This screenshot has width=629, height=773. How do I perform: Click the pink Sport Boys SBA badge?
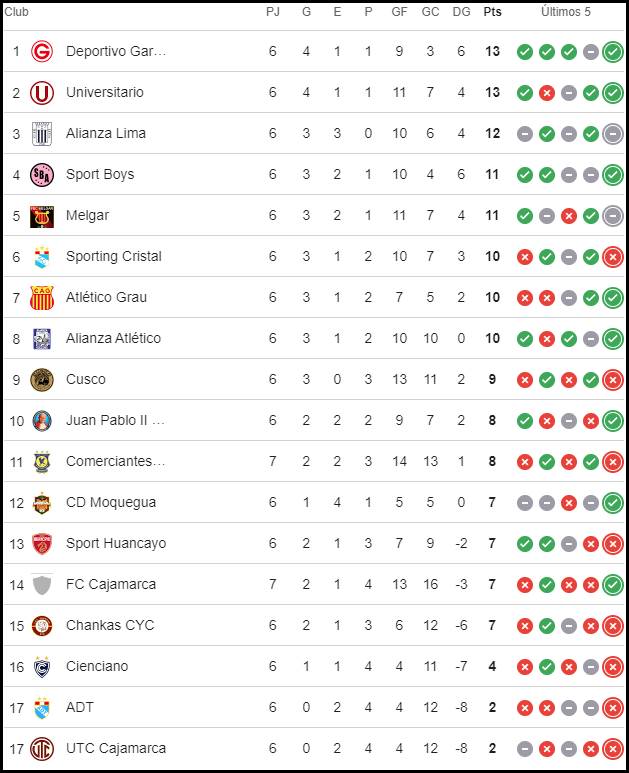[x=42, y=175]
